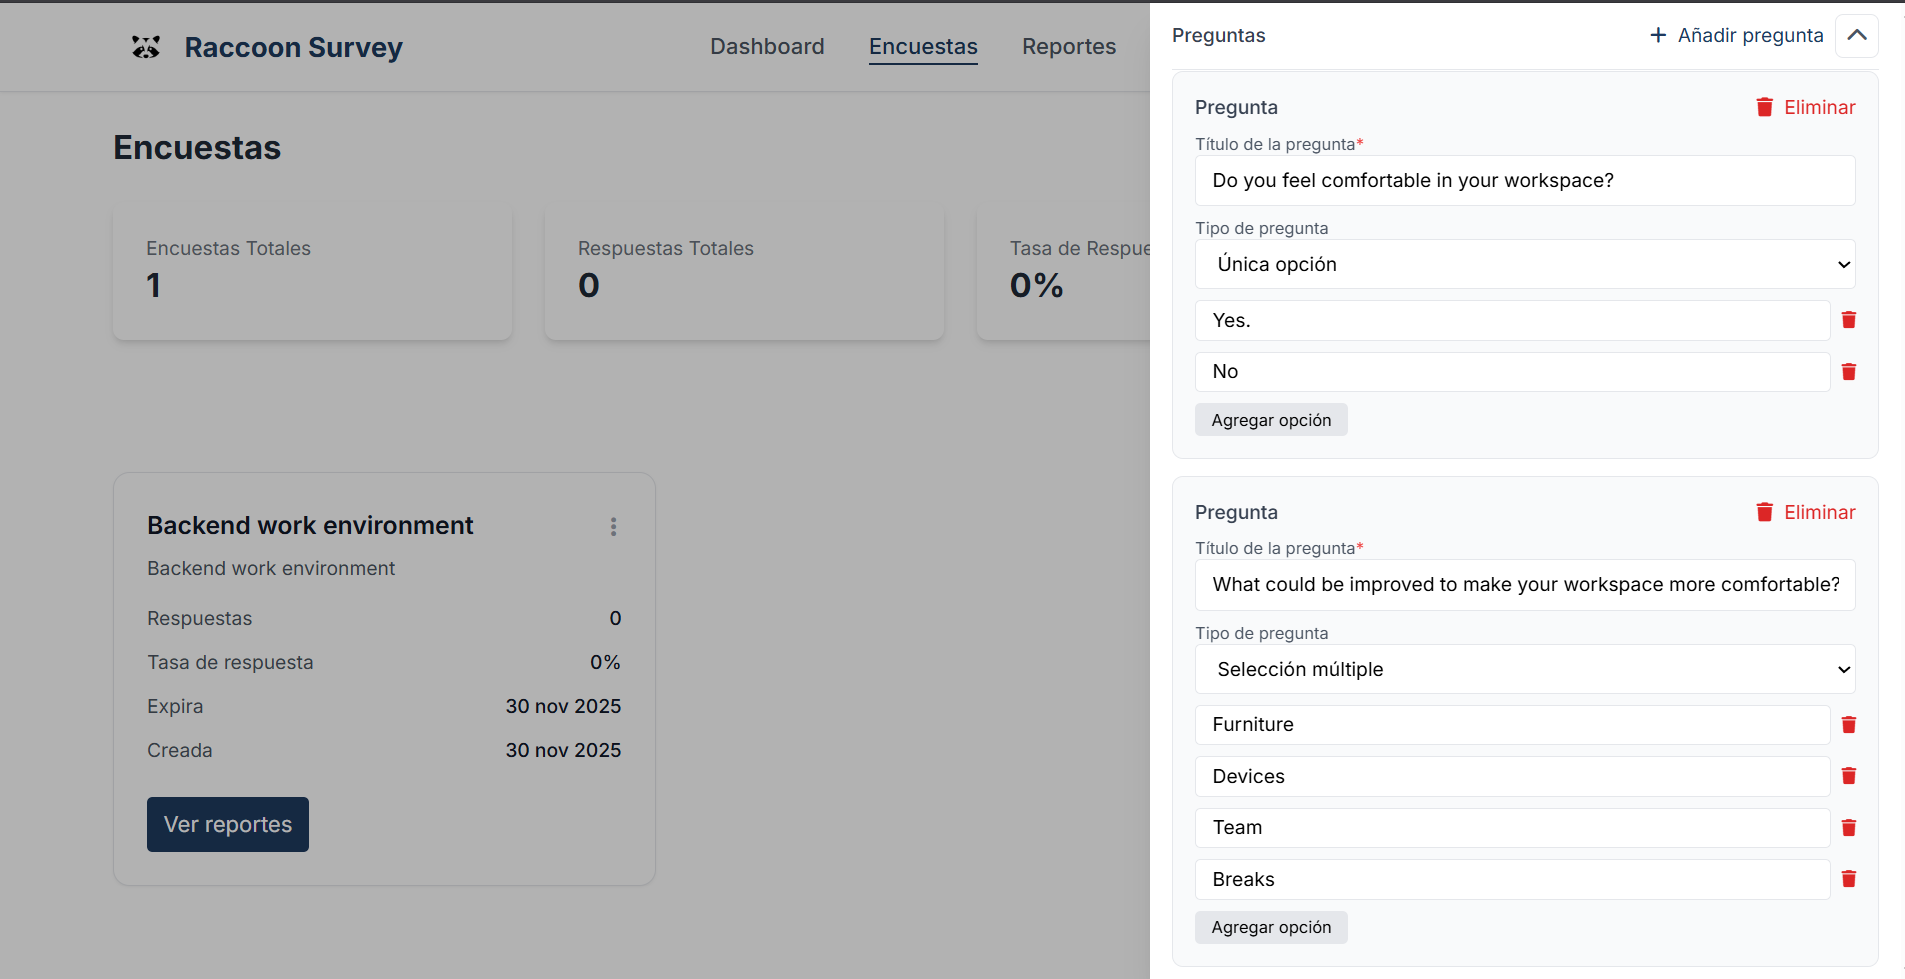Open the 'Única opción' question type dropdown
Screen dimensions: 1905x979
point(1524,265)
